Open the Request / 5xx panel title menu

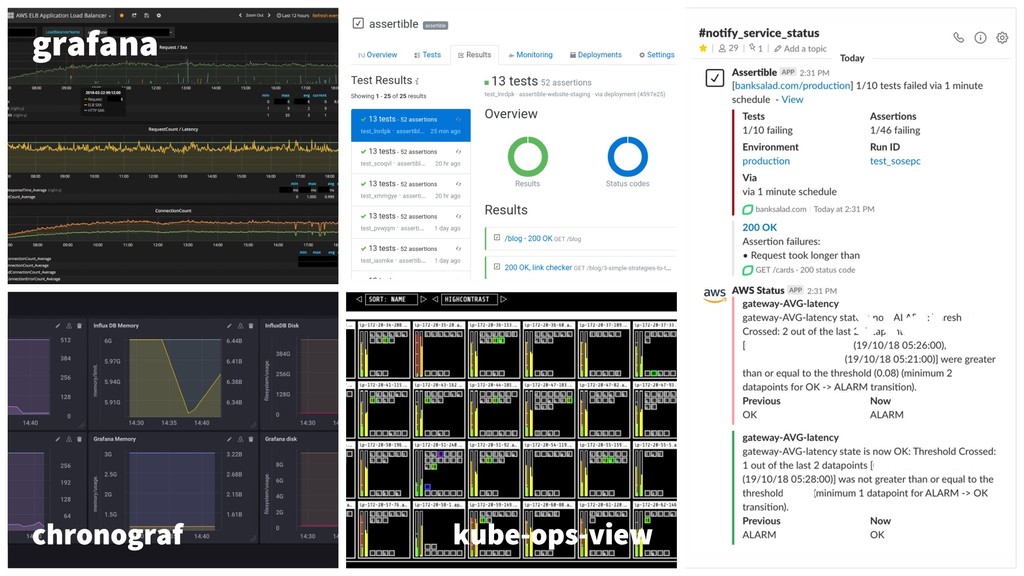pos(173,47)
